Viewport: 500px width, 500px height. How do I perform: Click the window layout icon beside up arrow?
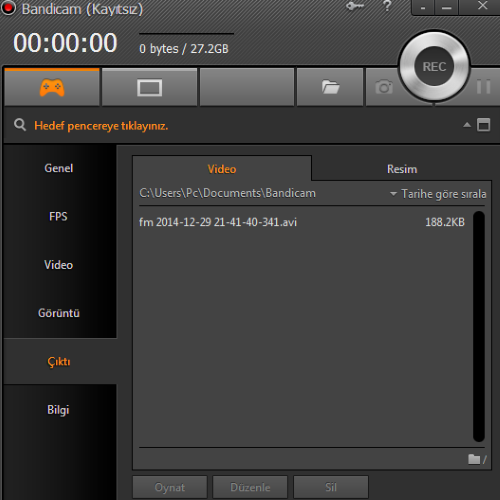tap(483, 125)
